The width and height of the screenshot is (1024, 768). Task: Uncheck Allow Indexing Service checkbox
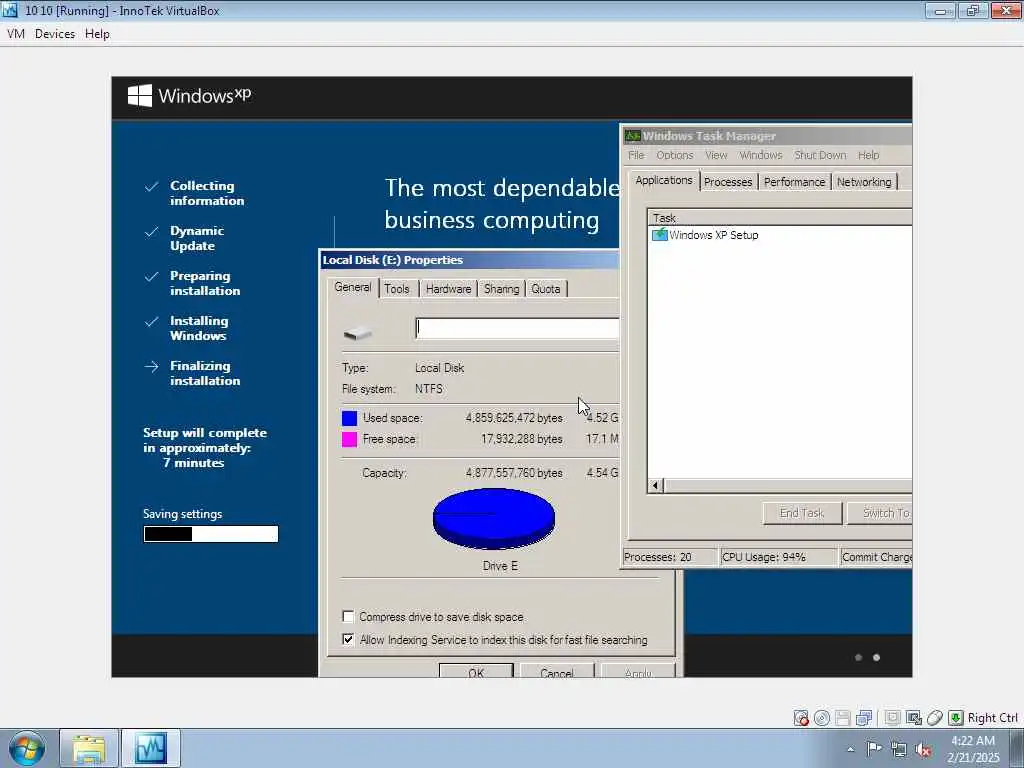pos(348,639)
